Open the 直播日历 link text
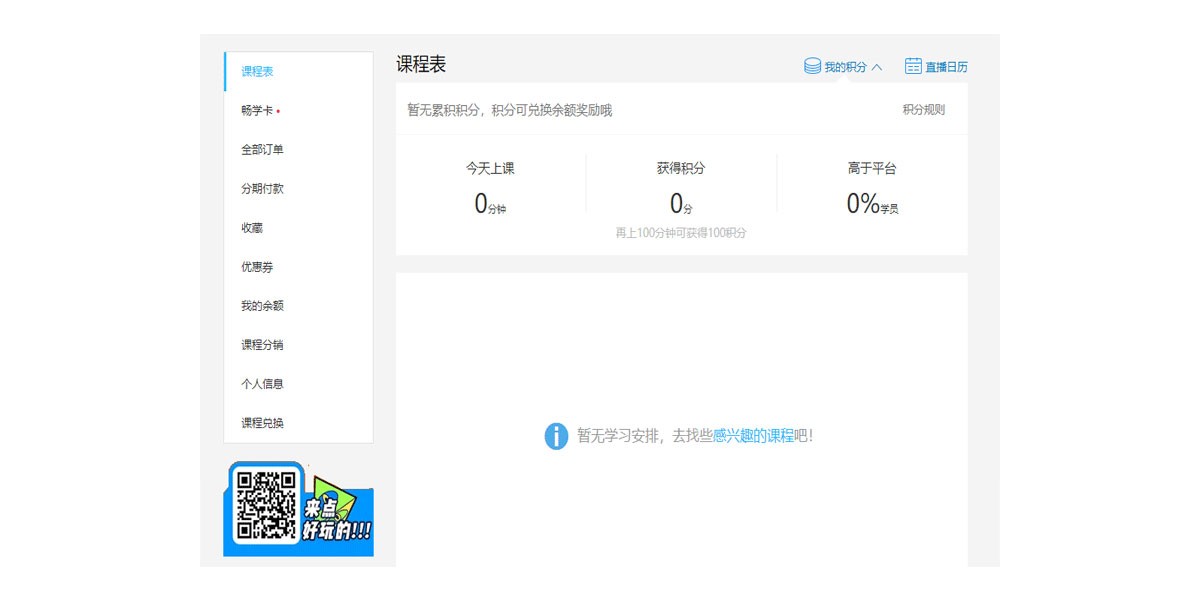The image size is (1200, 600). point(946,67)
